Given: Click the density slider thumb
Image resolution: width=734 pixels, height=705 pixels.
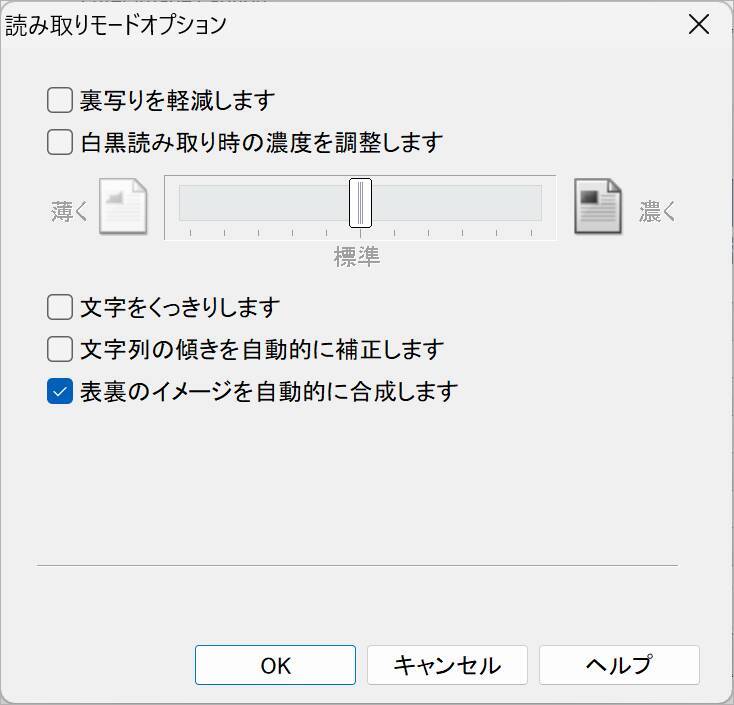Looking at the screenshot, I should coord(360,203).
